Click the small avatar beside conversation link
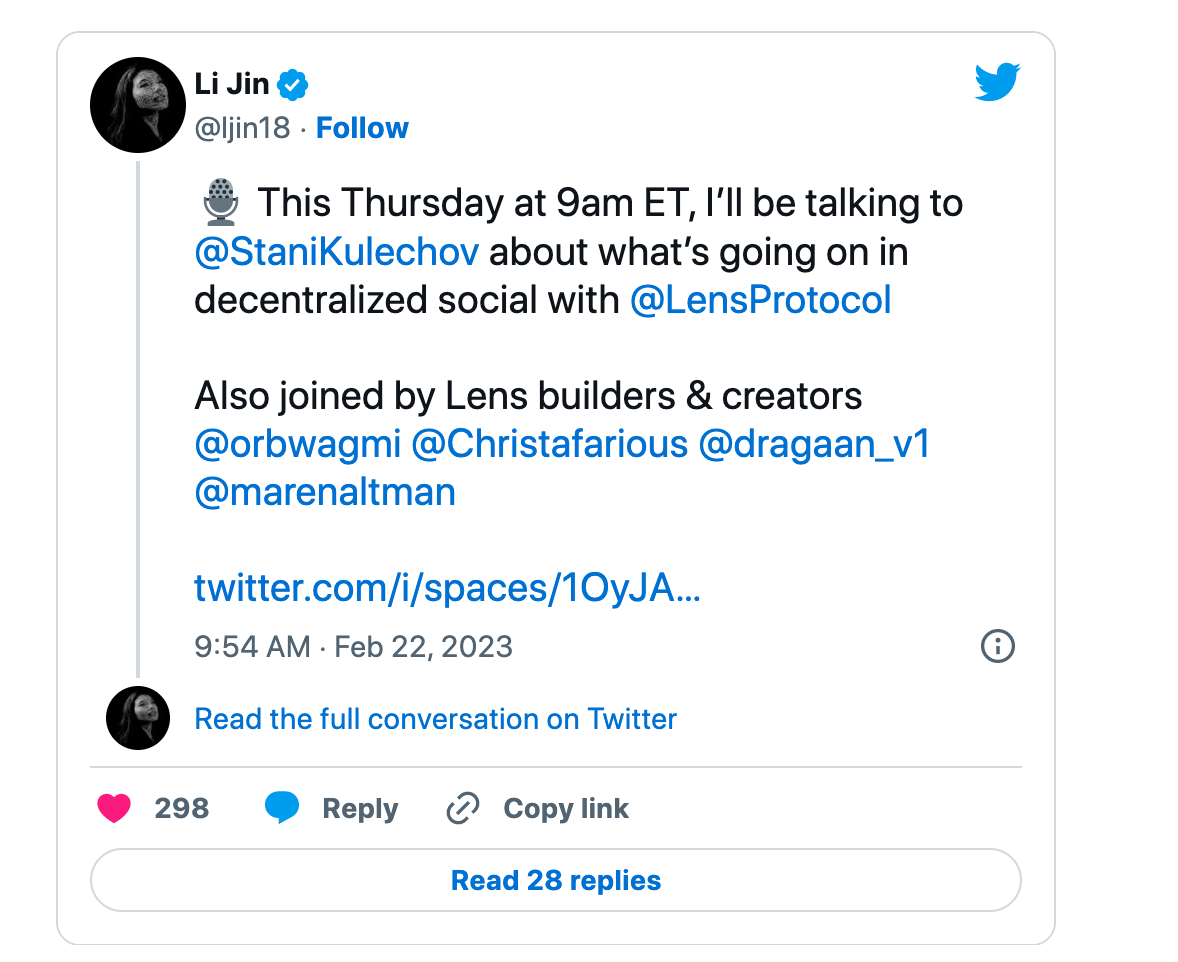The image size is (1178, 962). click(138, 718)
